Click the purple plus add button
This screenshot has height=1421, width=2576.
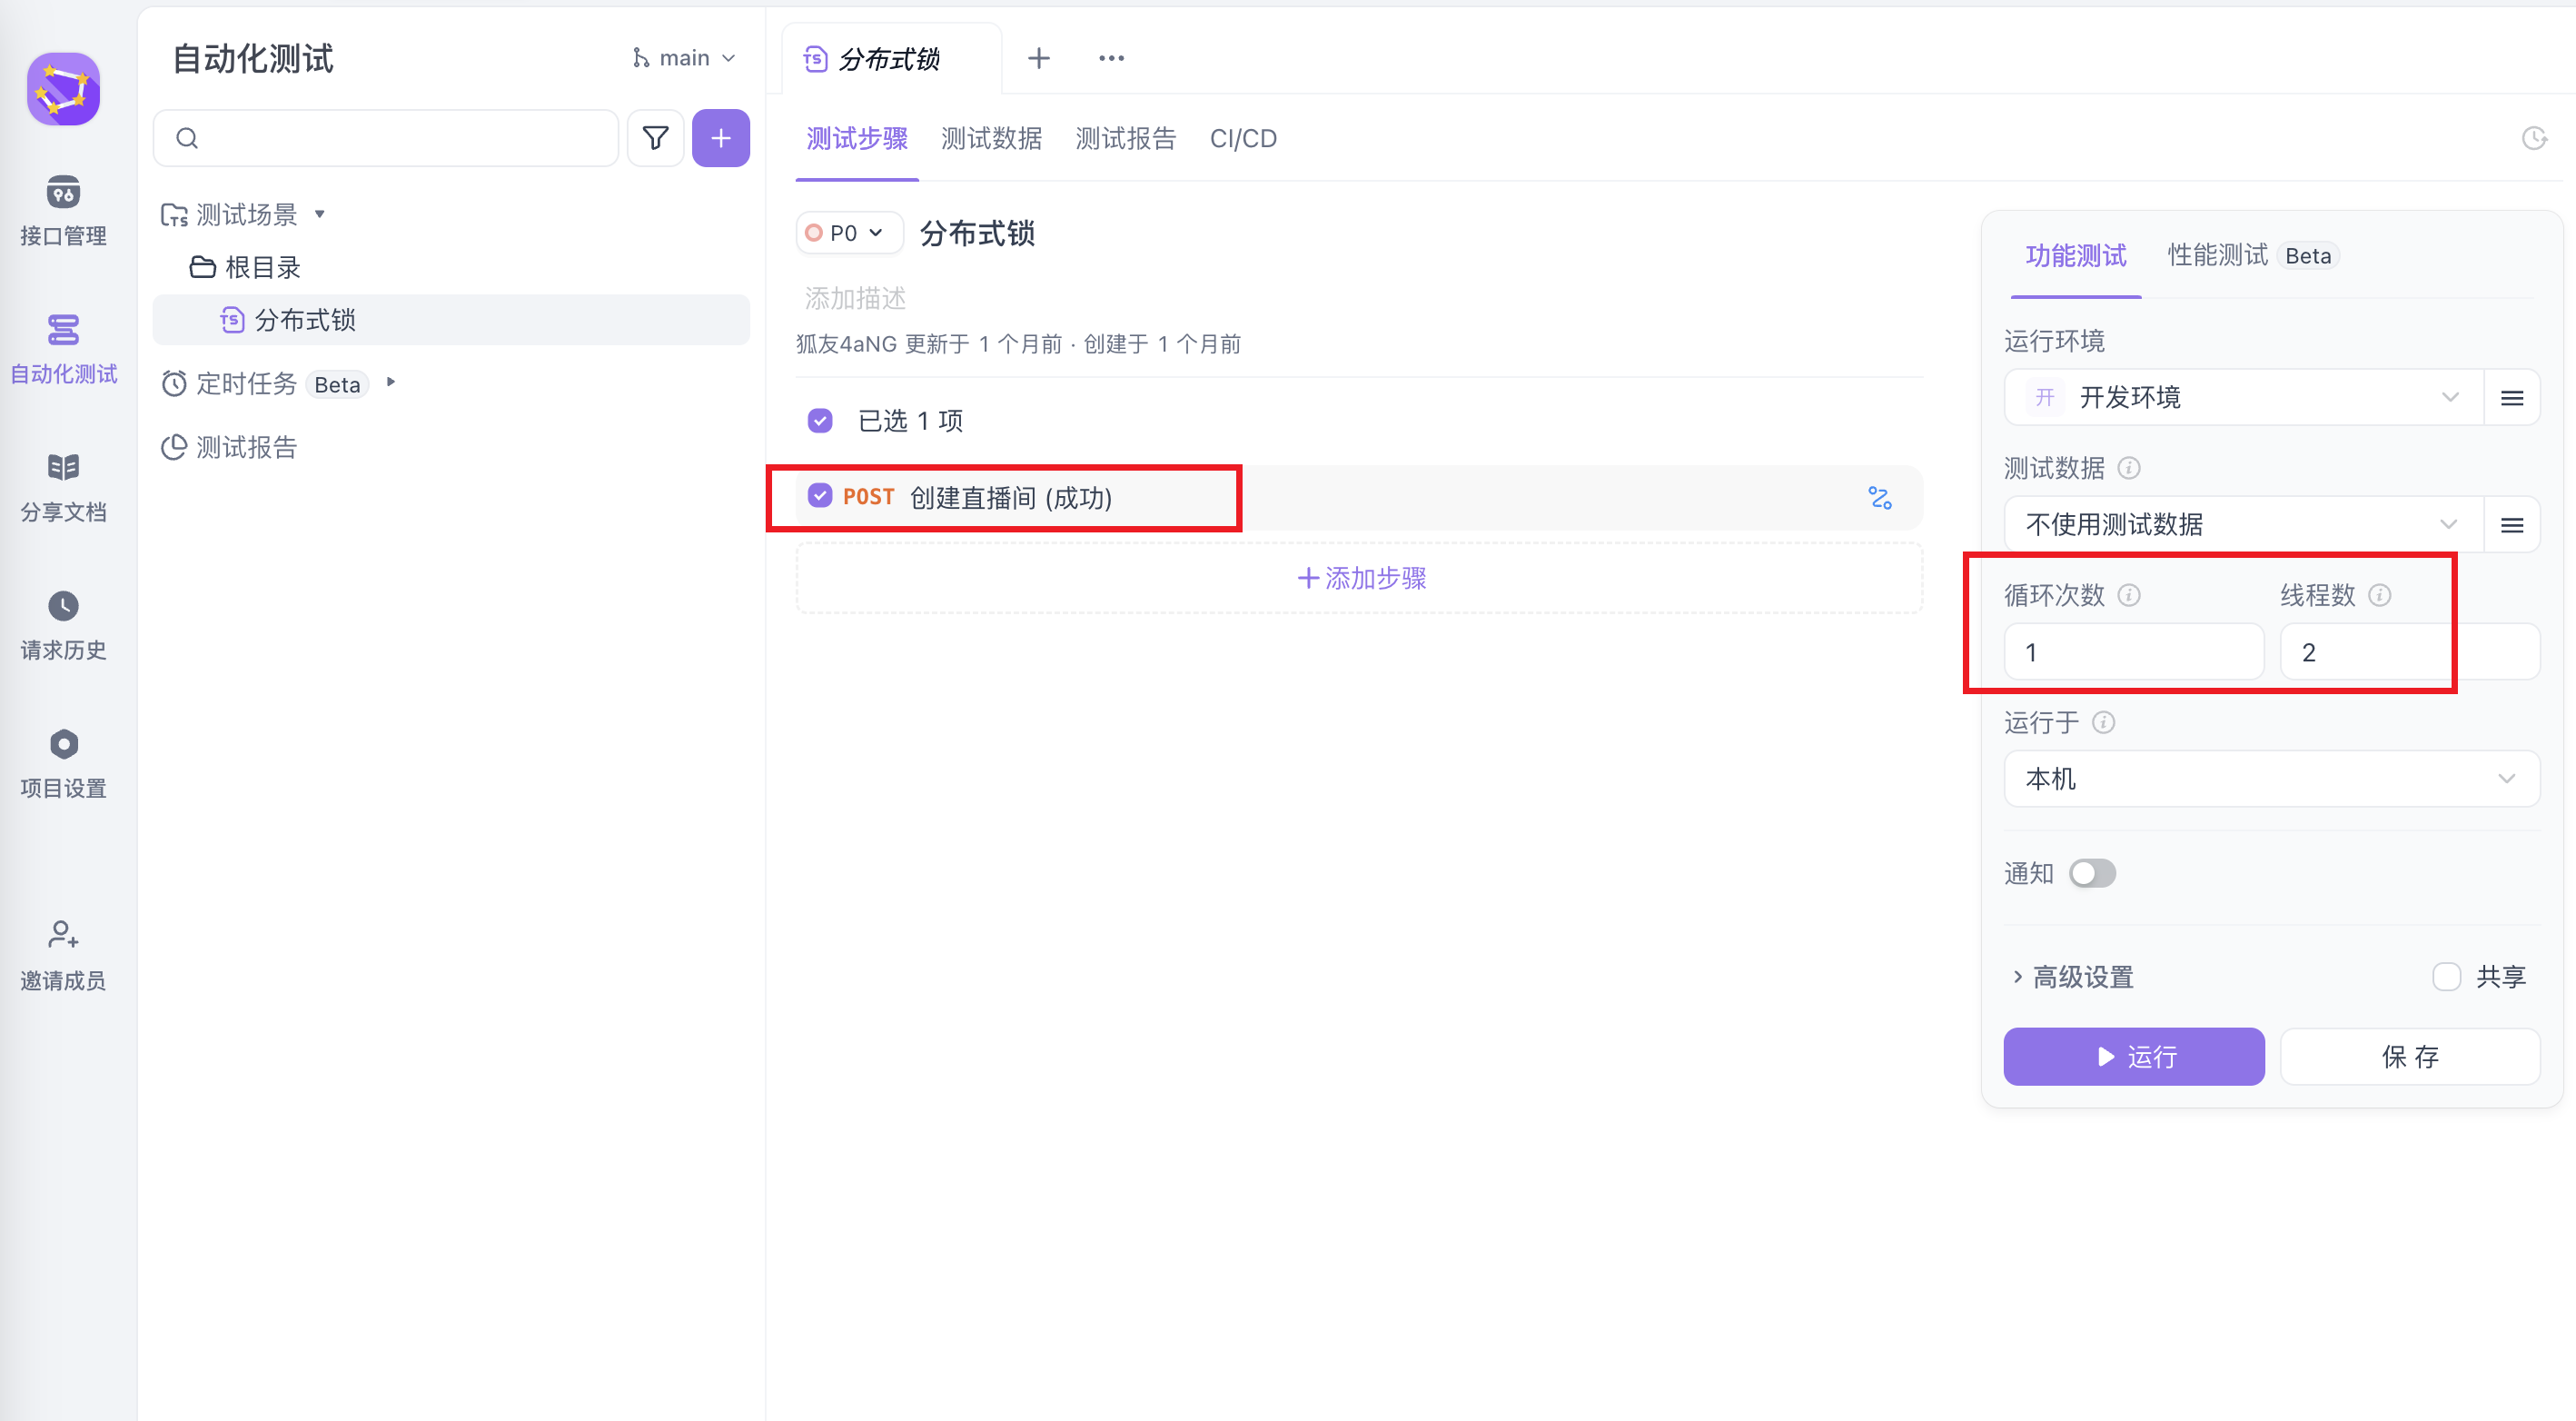(720, 138)
